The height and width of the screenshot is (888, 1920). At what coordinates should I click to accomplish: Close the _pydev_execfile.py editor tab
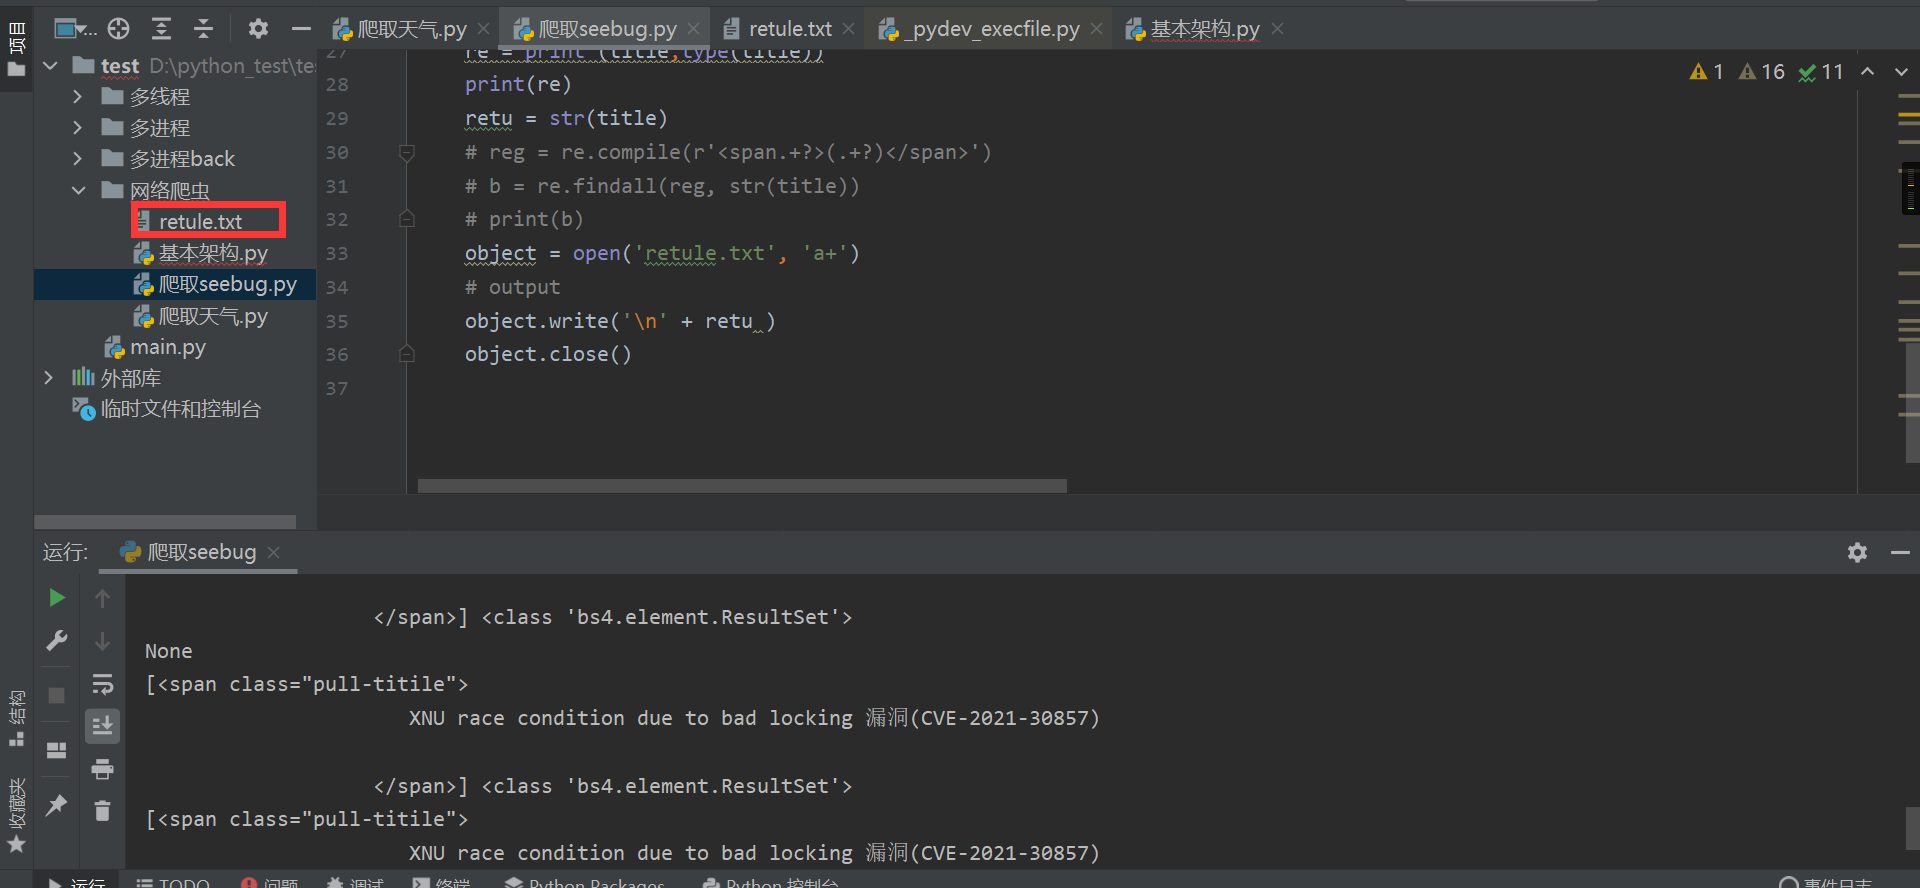1097,29
